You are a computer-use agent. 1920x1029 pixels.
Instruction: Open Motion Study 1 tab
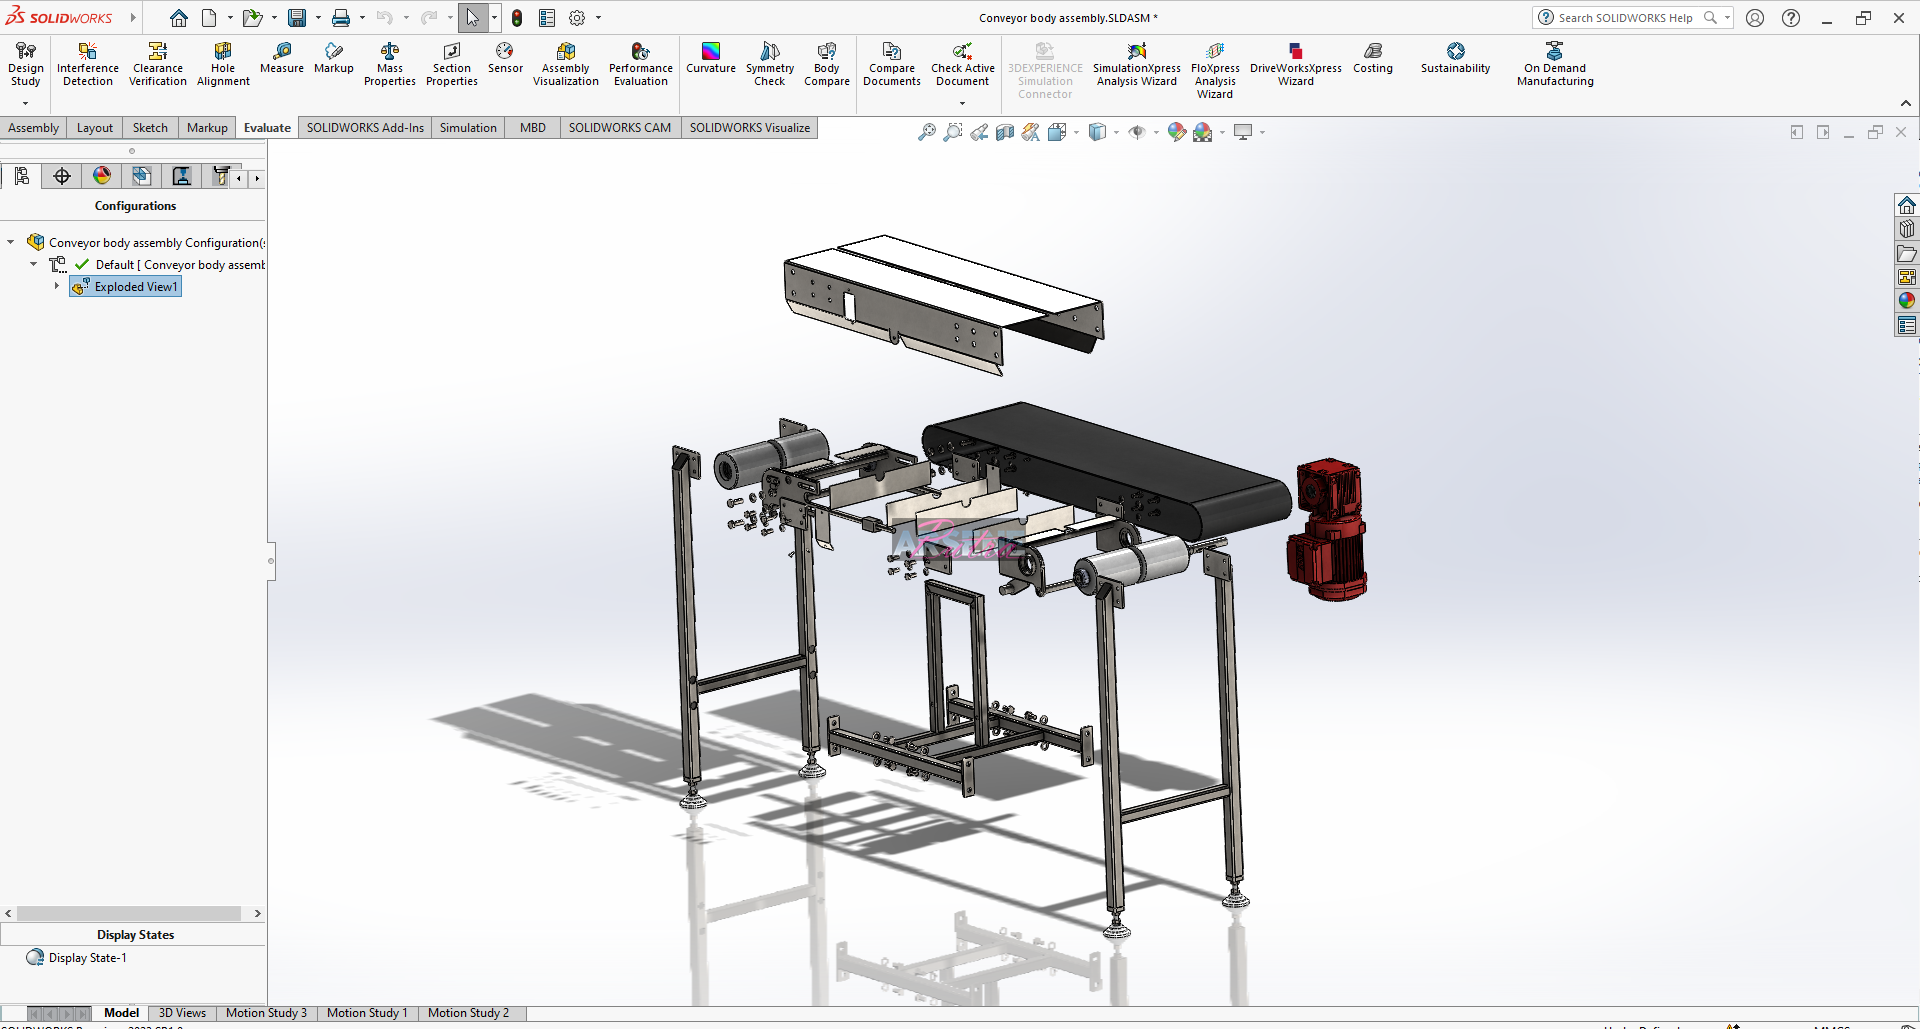click(367, 1013)
